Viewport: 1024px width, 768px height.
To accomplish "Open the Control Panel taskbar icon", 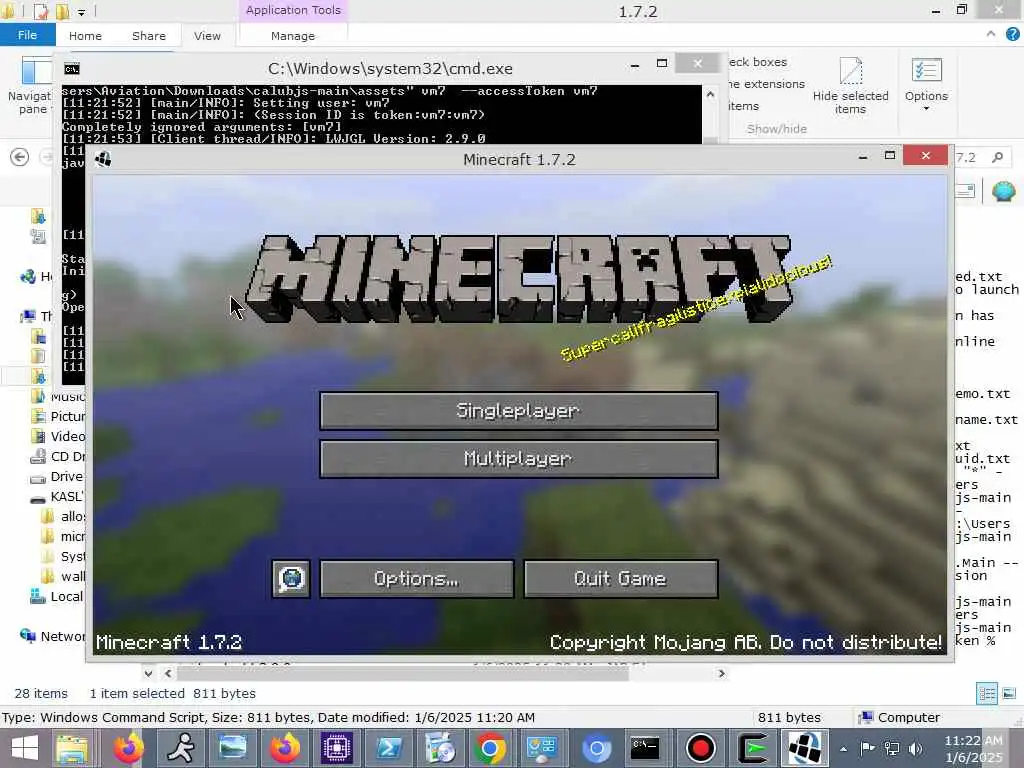I will (542, 748).
